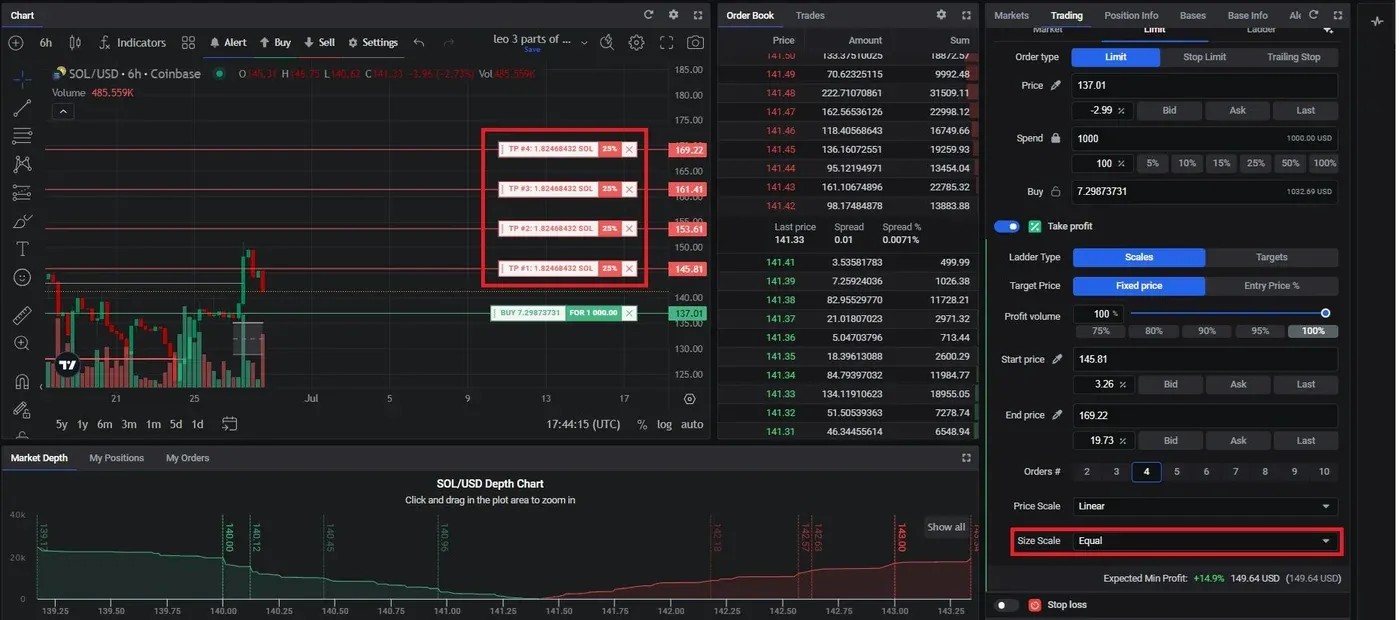Expand the saved layout name dropdown

pos(584,41)
